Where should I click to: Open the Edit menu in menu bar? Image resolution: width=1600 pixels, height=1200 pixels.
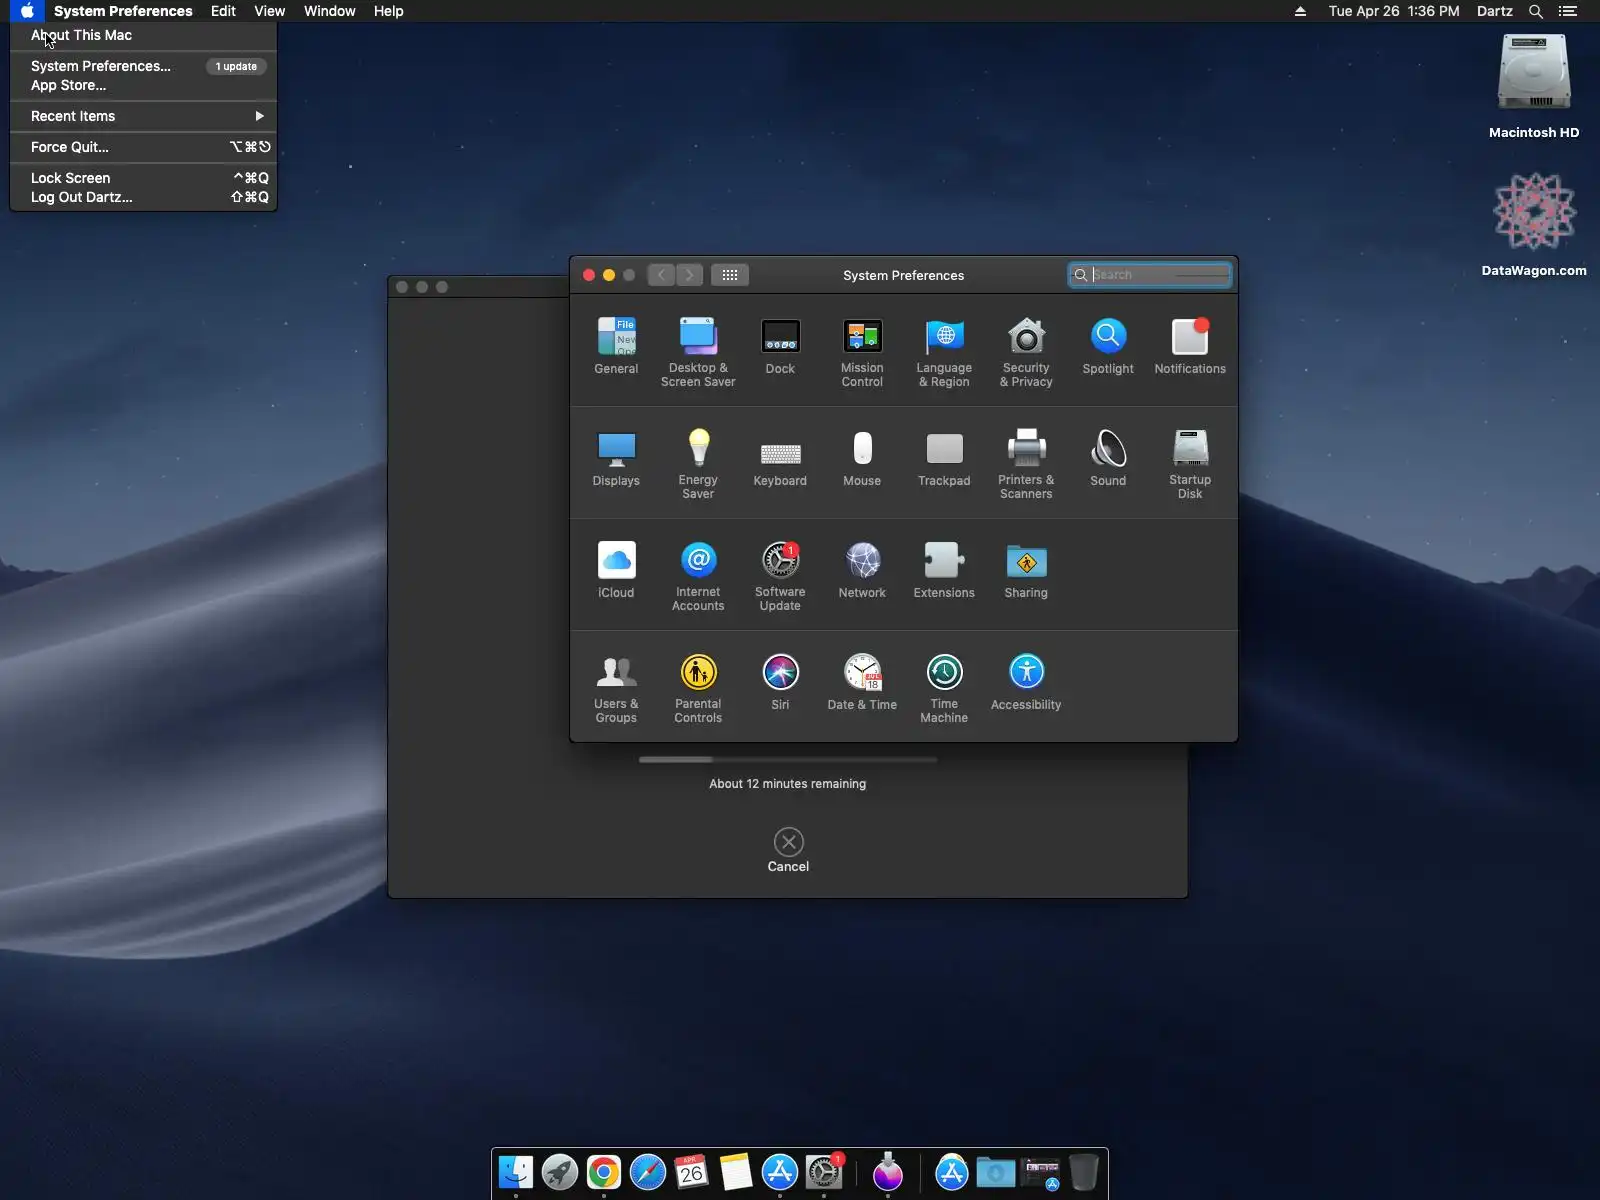tap(223, 11)
